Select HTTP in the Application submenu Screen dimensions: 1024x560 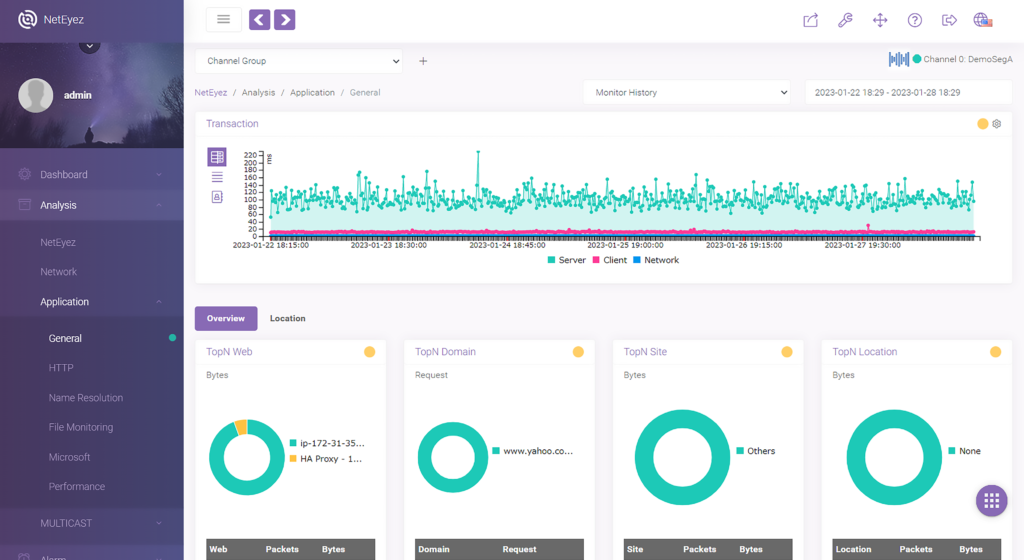coord(61,367)
